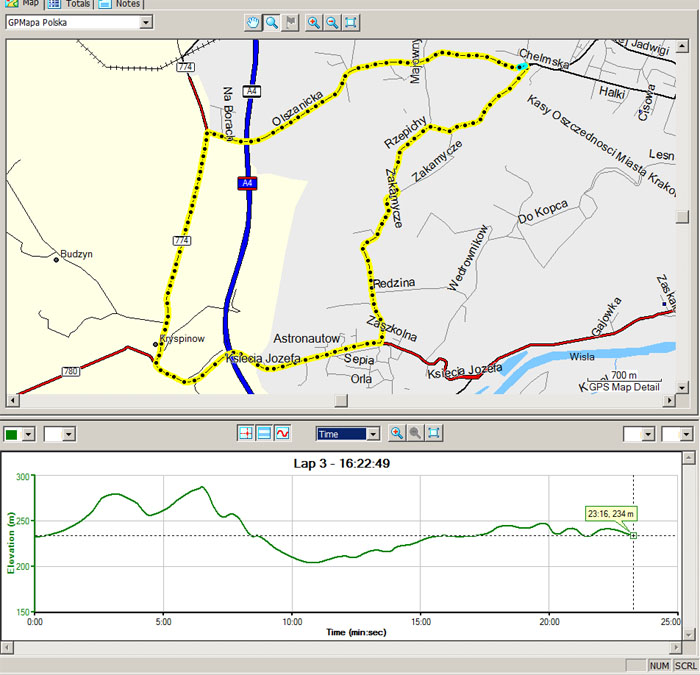
Task: Zoom in on the map
Action: click(314, 22)
